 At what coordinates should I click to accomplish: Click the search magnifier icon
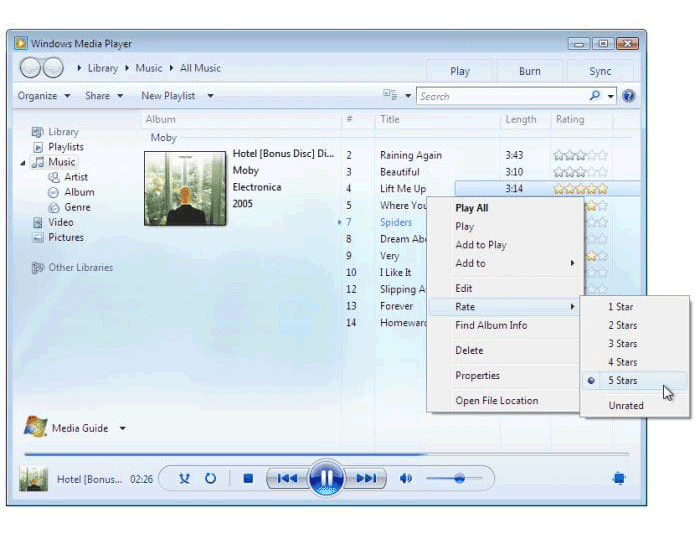click(x=595, y=96)
